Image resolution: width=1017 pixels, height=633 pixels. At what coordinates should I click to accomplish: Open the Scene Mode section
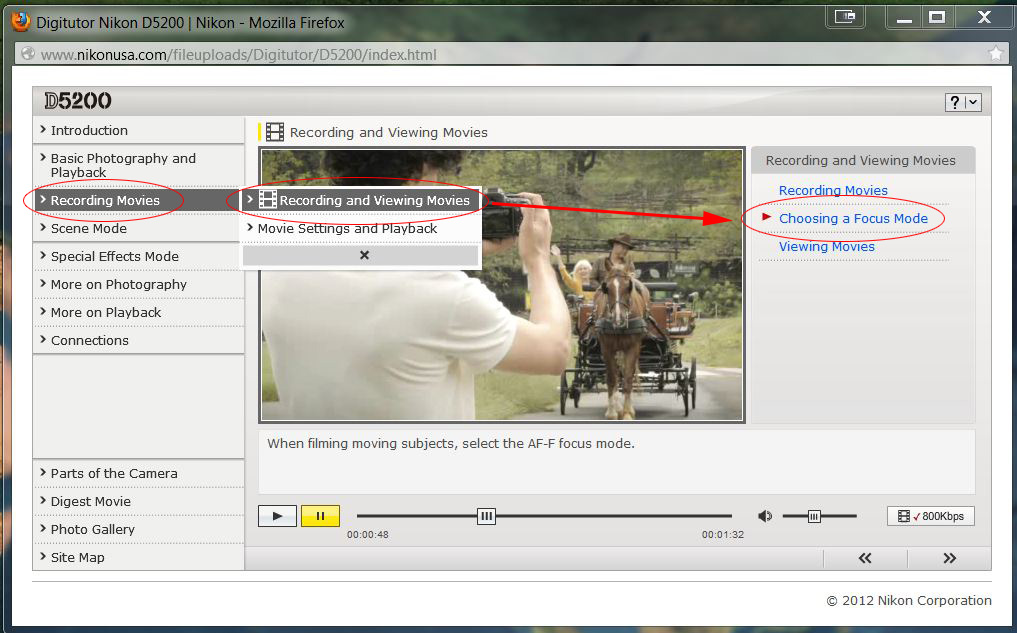pos(139,228)
